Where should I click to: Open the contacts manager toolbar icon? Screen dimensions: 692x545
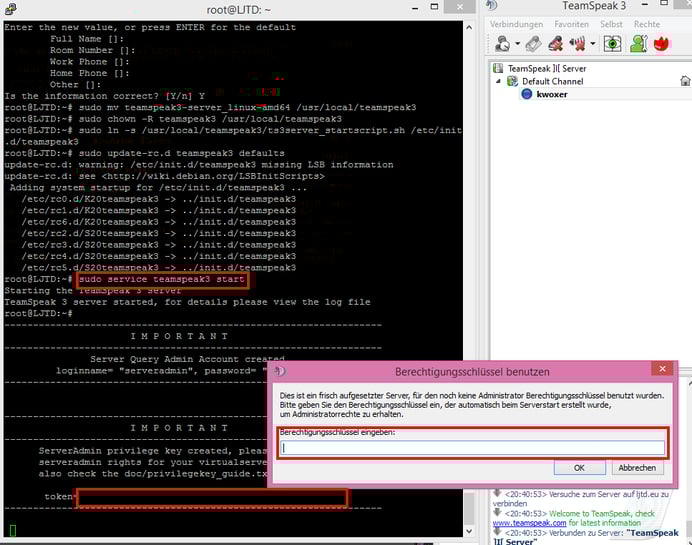(x=637, y=44)
